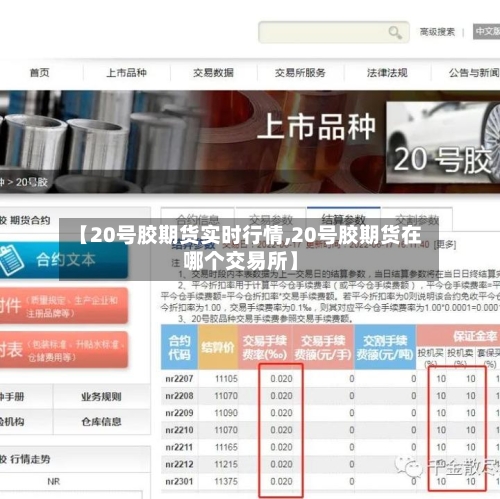The width and height of the screenshot is (500, 499).
Task: Click the 交易手续费率(‰) column header
Action: pos(265,347)
